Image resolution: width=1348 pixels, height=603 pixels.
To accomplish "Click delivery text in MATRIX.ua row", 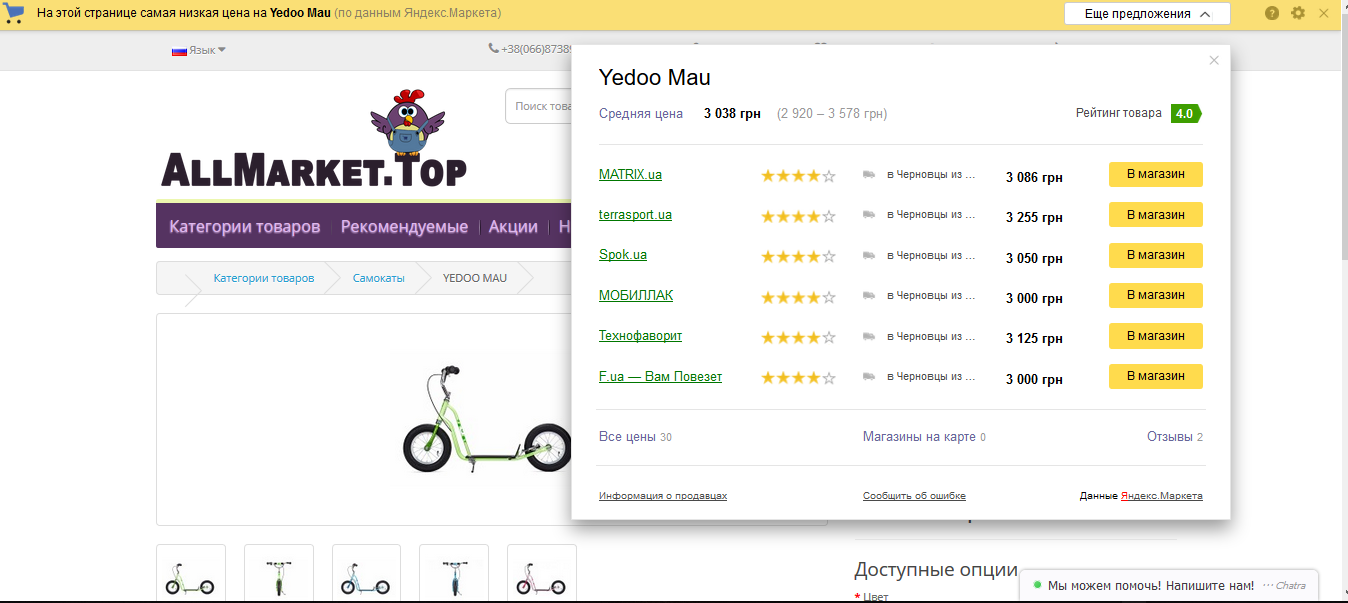I will [x=931, y=174].
